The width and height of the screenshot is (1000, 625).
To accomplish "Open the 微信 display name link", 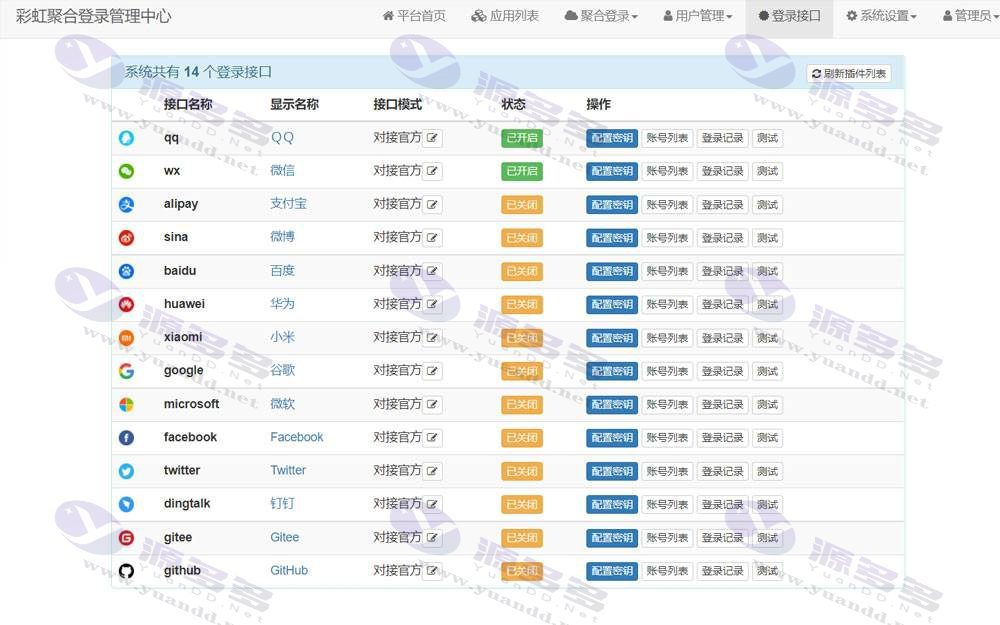I will [x=283, y=170].
